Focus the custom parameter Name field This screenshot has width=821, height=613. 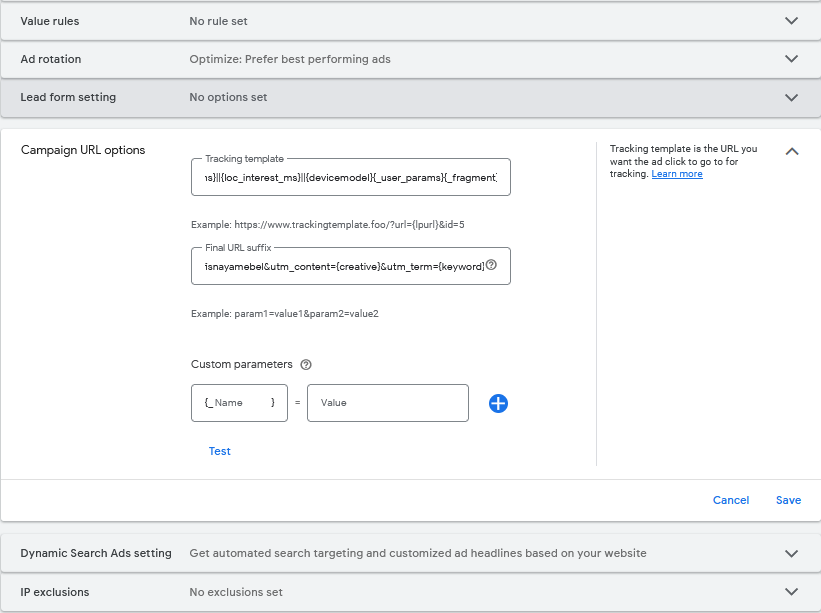pyautogui.click(x=240, y=403)
